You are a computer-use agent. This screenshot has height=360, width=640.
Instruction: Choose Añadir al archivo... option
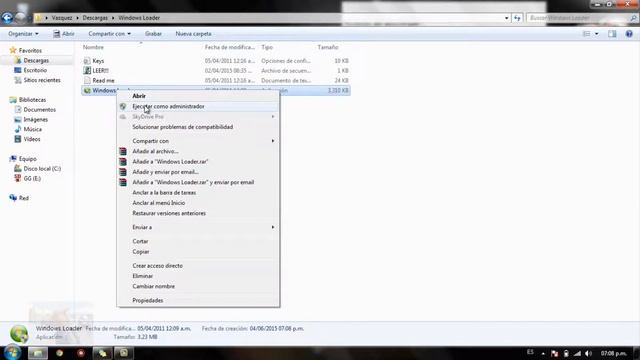coord(155,151)
